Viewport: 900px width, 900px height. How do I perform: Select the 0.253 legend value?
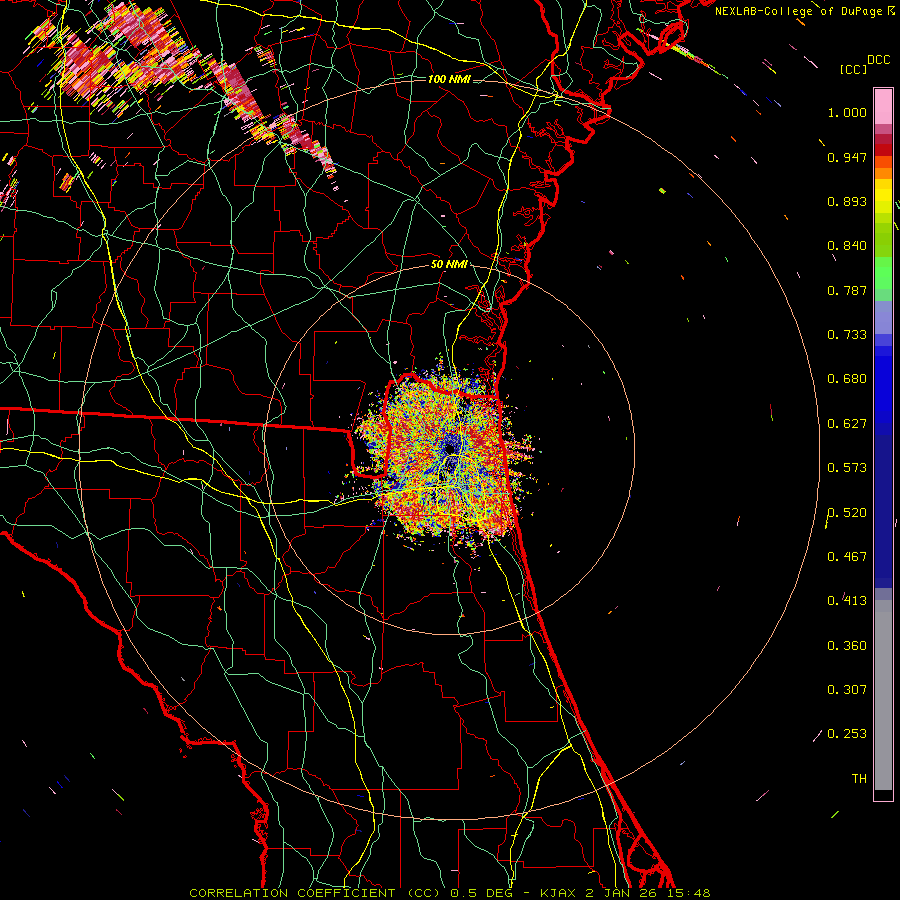click(x=847, y=734)
